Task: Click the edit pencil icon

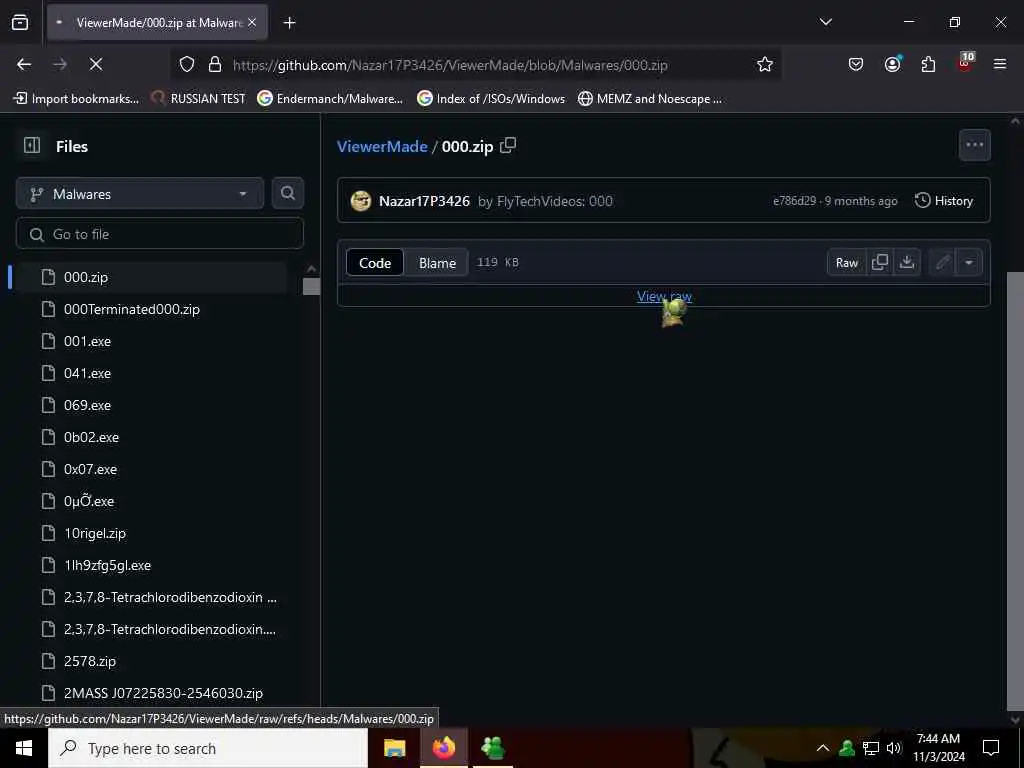Action: pos(942,263)
